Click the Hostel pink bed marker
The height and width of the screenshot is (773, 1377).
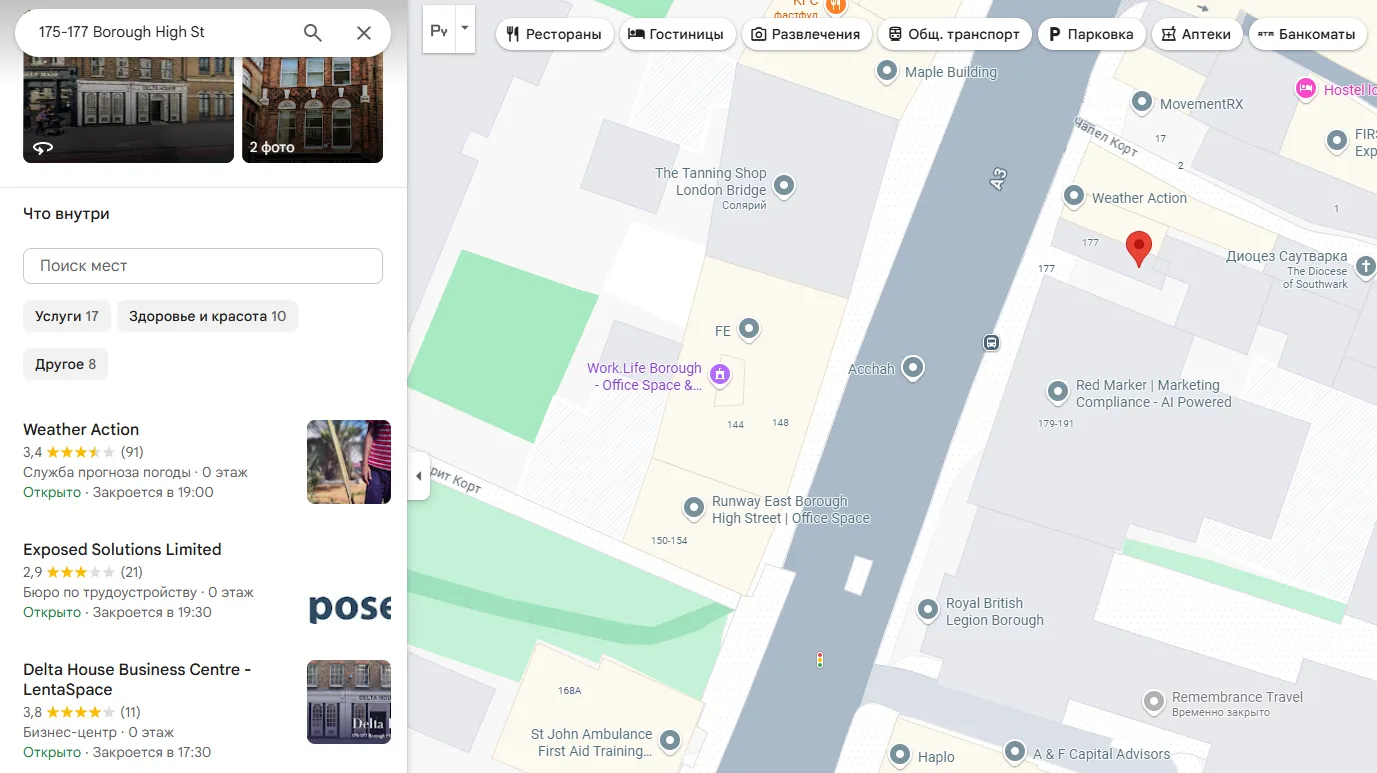click(x=1305, y=89)
